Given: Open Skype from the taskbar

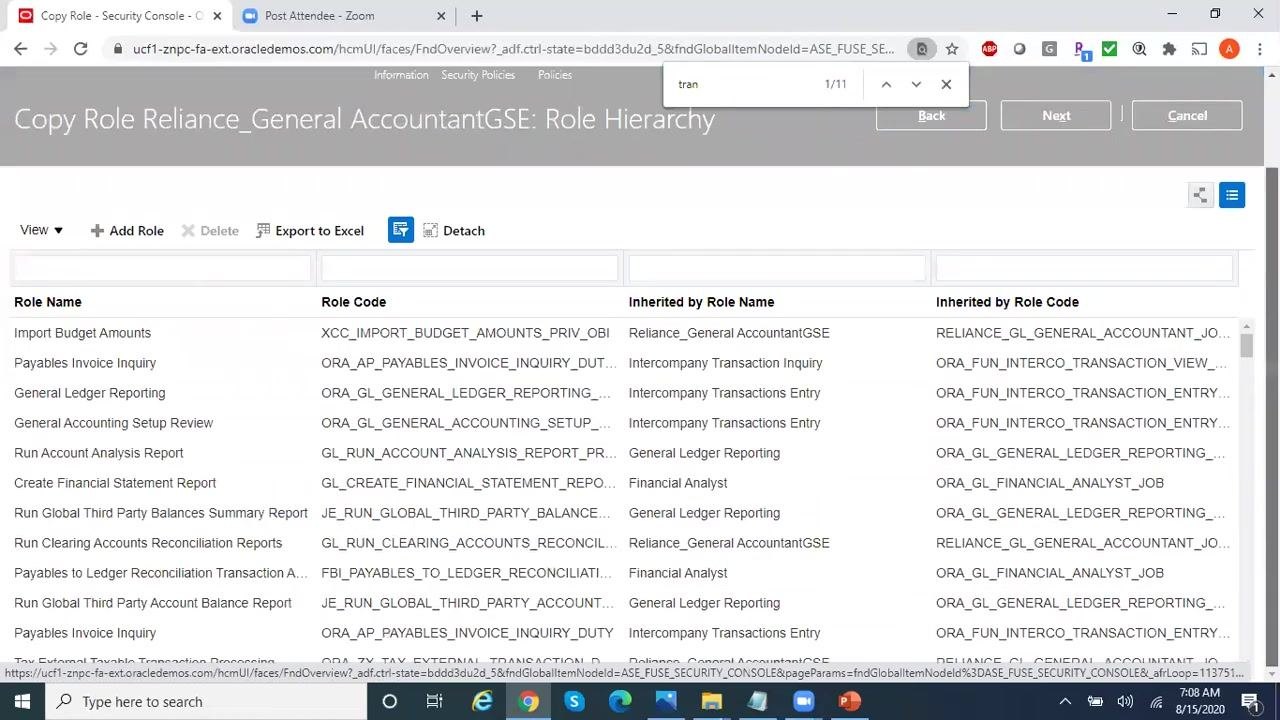Looking at the screenshot, I should pos(574,701).
